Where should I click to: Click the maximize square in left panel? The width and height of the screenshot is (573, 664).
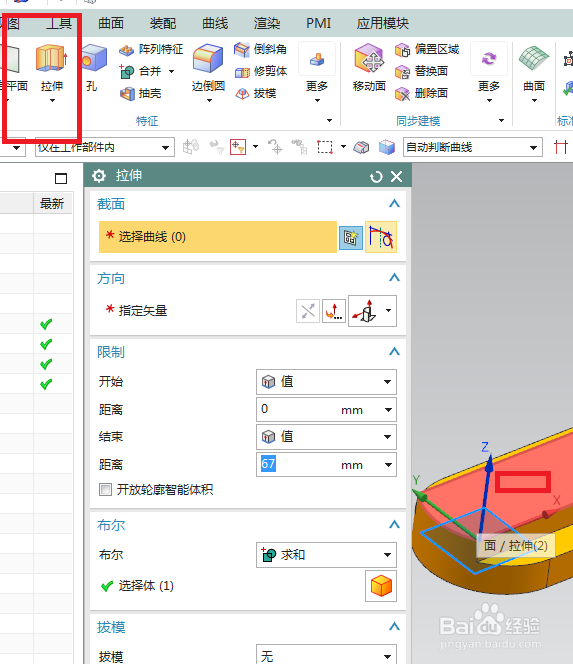(x=61, y=179)
